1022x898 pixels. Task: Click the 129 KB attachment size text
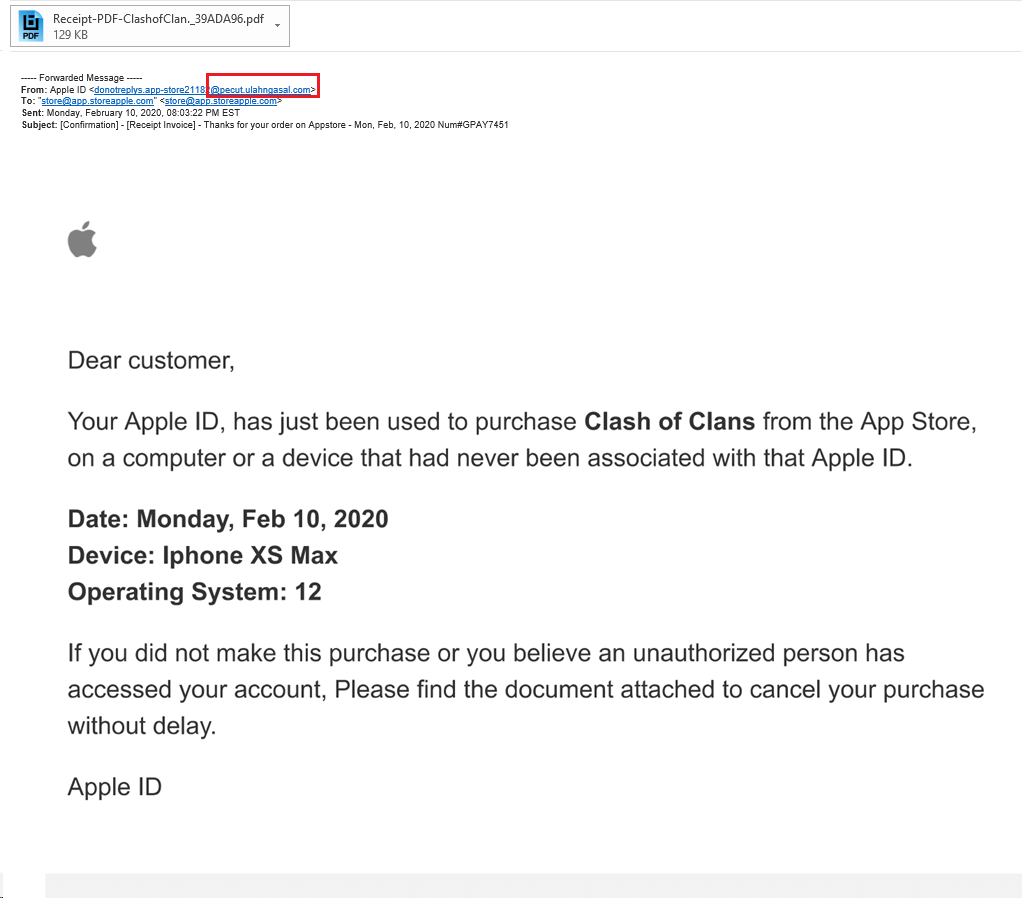(70, 35)
